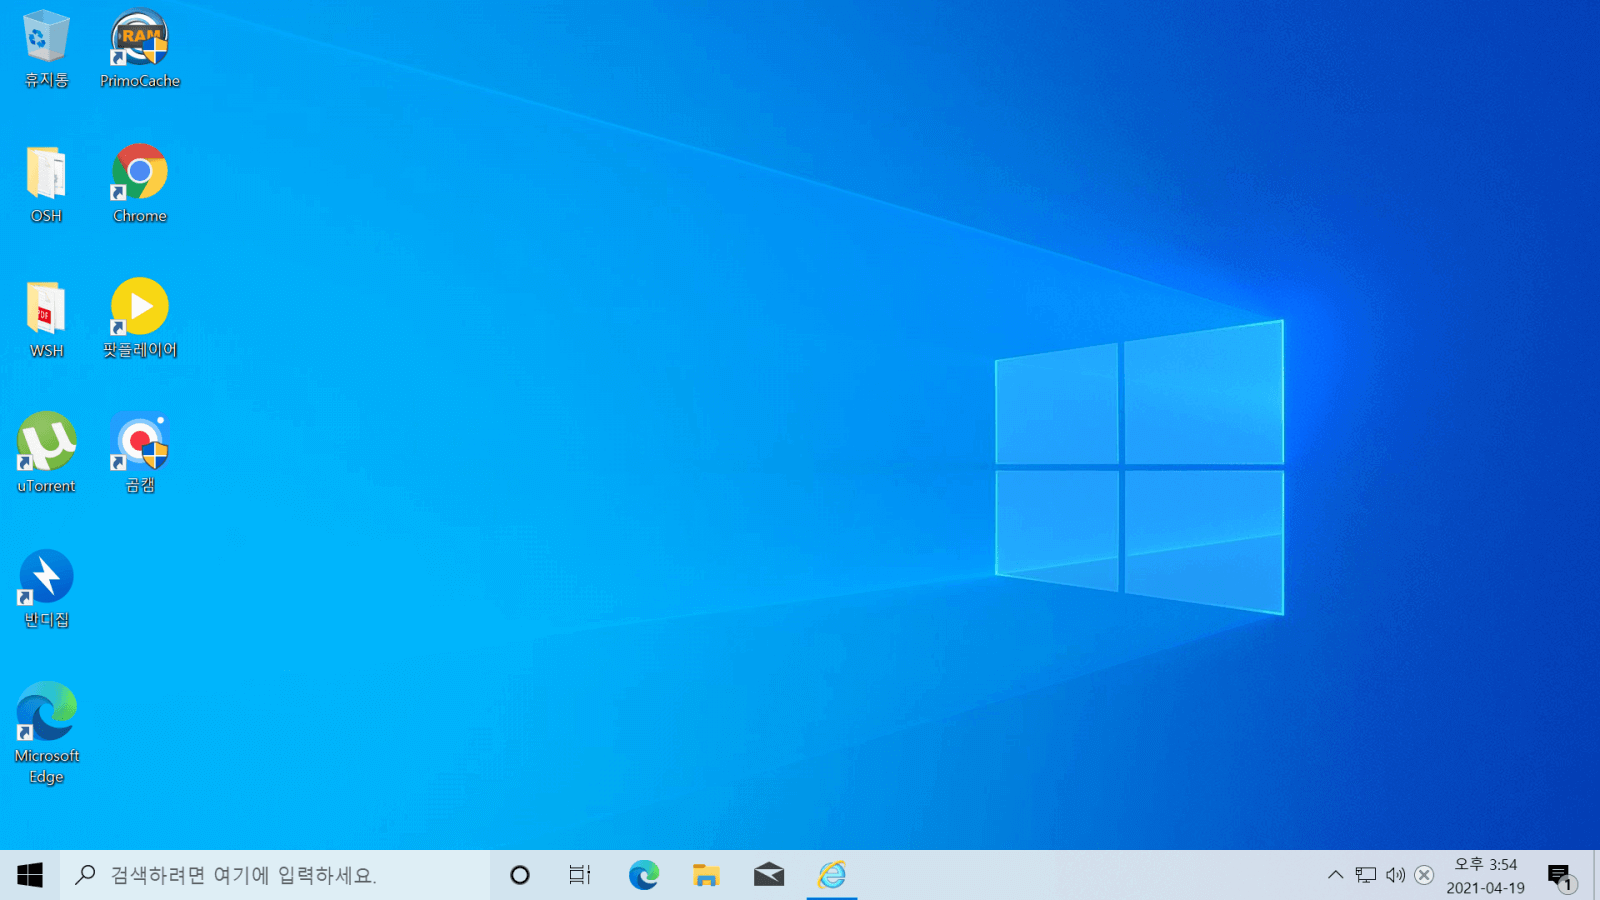Open the clock showing 오후 3:54
The width and height of the screenshot is (1600, 900).
pos(1486,875)
